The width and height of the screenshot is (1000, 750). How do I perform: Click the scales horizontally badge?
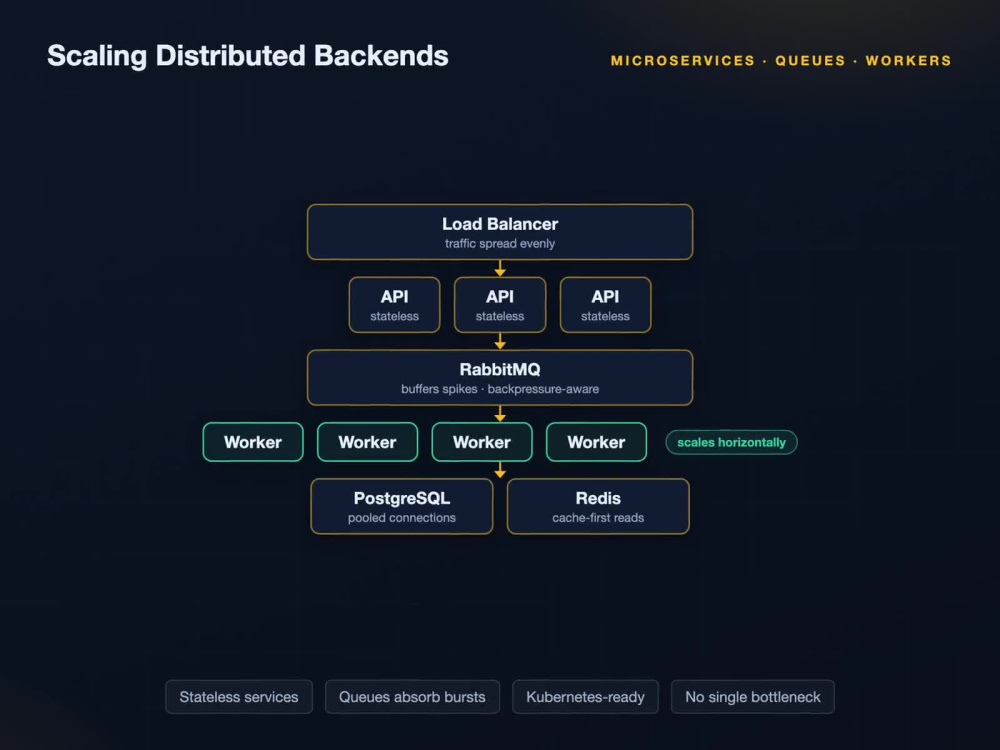tap(732, 443)
